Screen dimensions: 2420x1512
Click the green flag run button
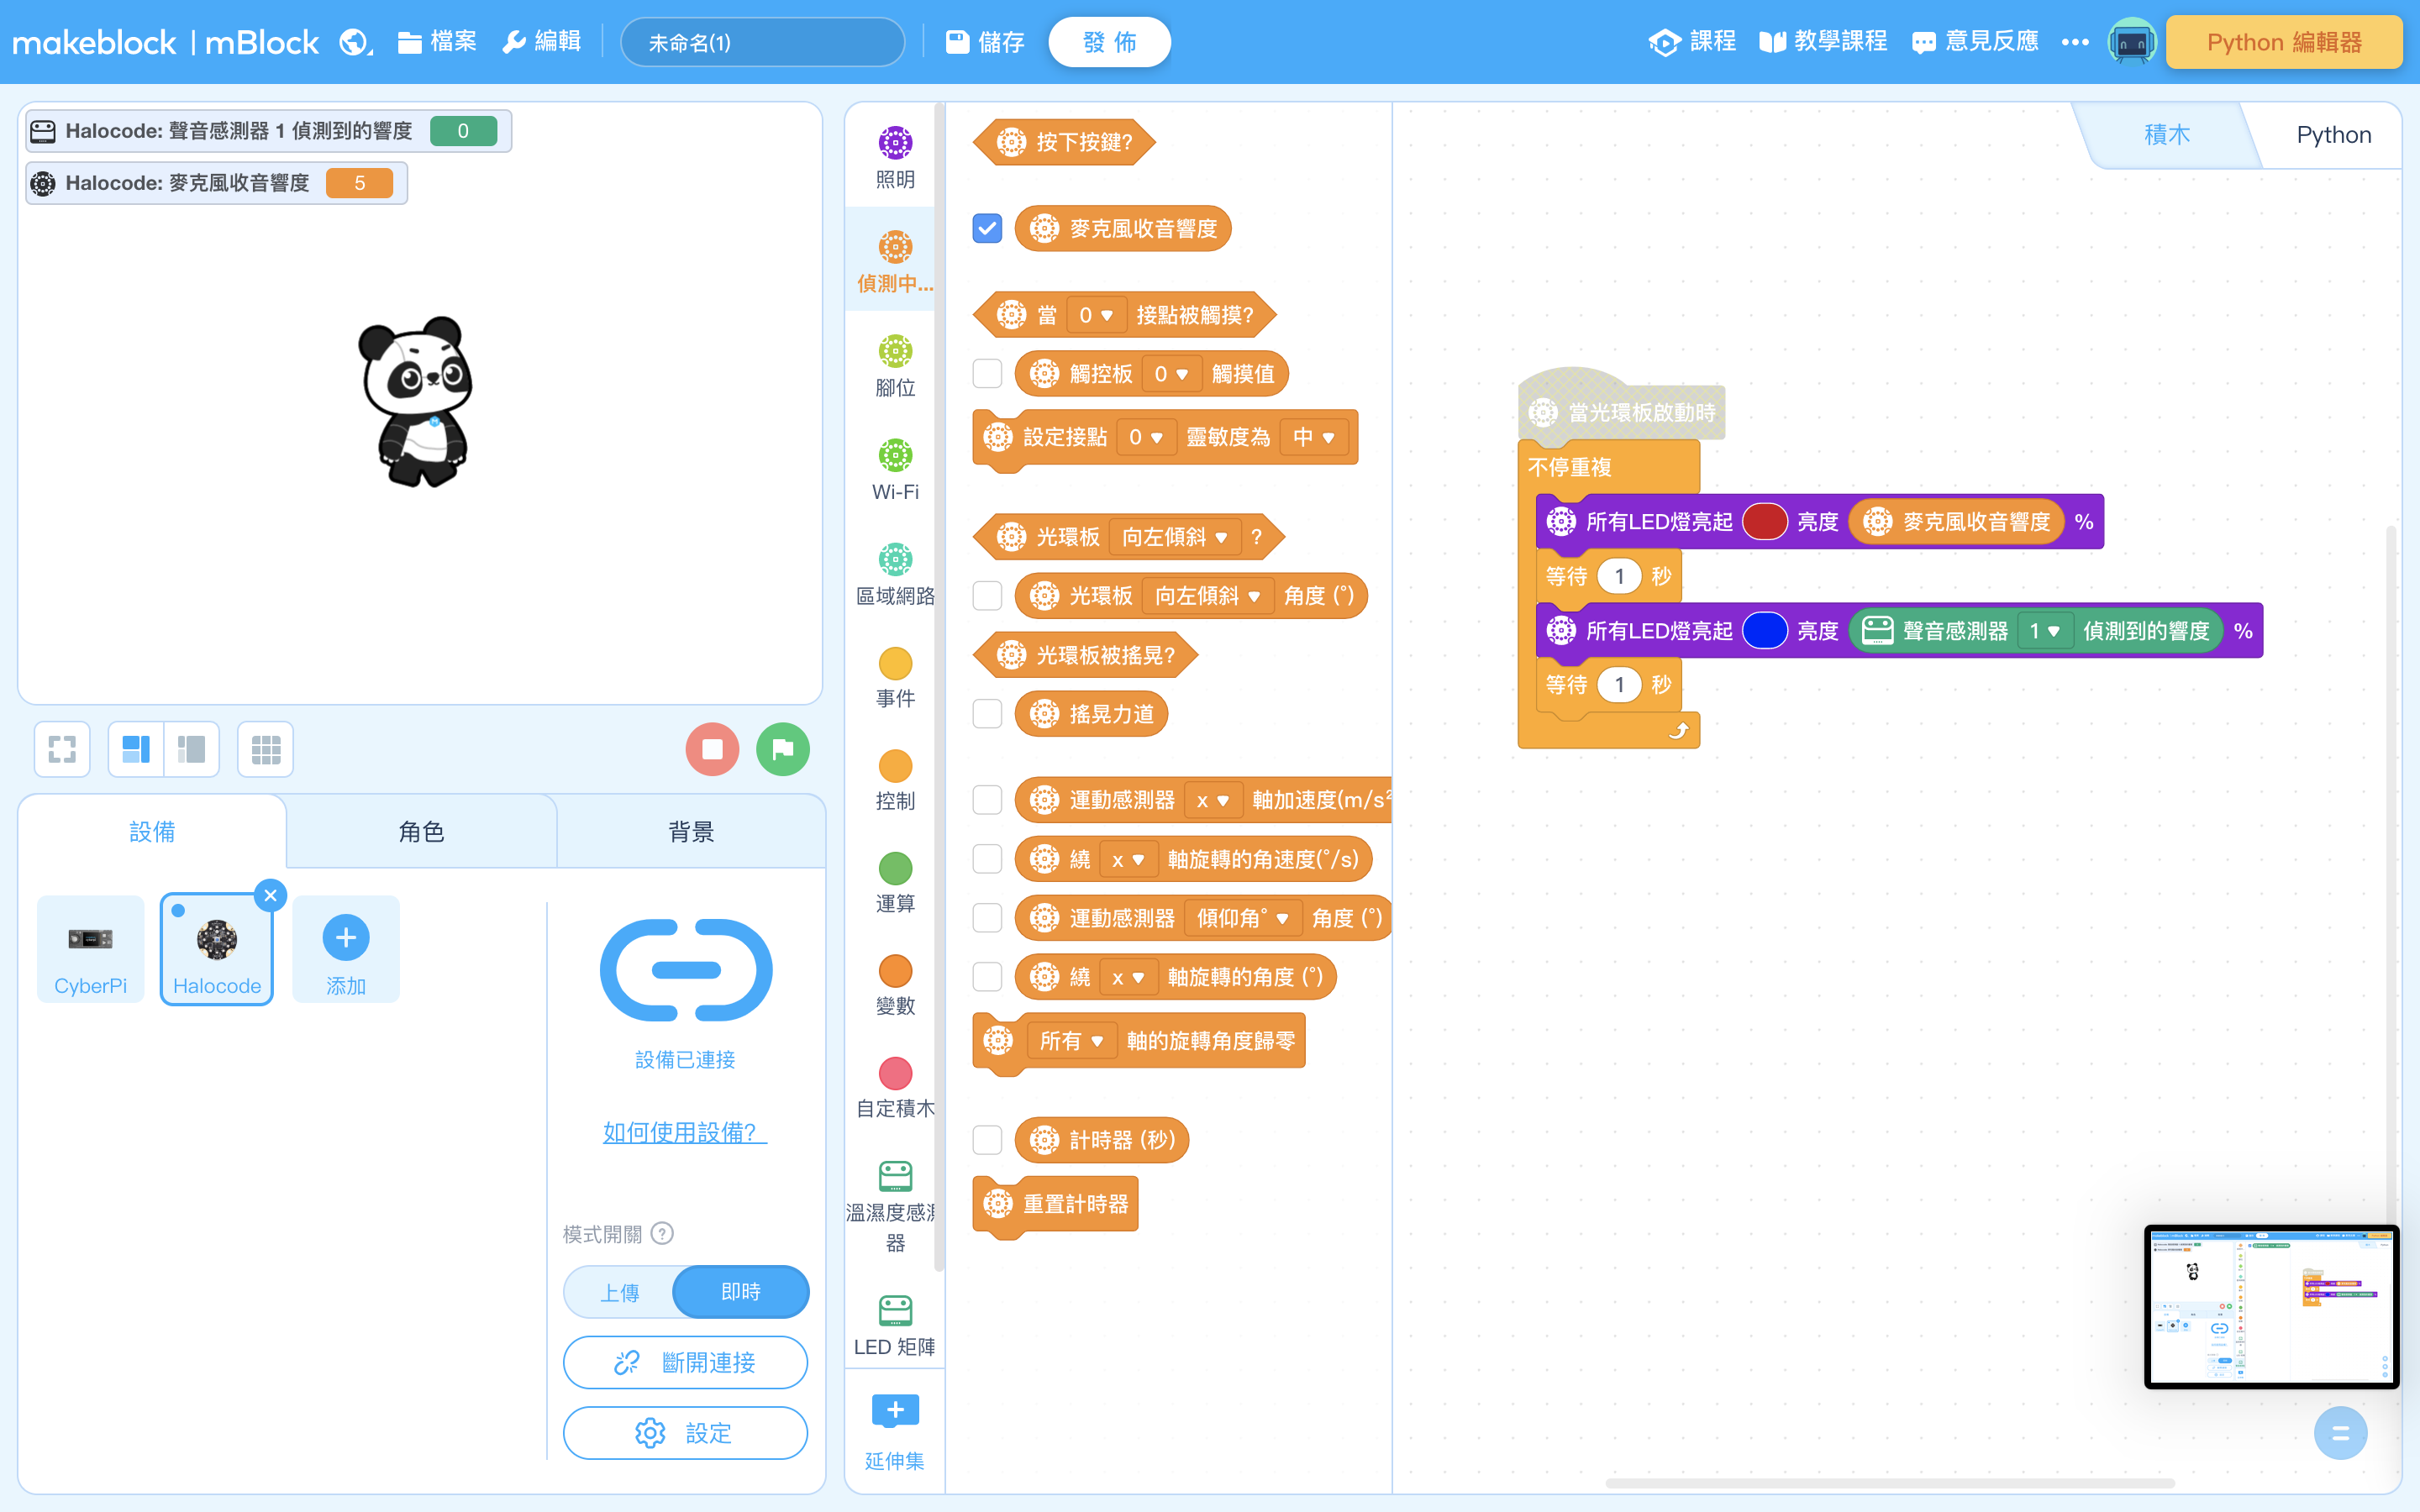coord(782,749)
